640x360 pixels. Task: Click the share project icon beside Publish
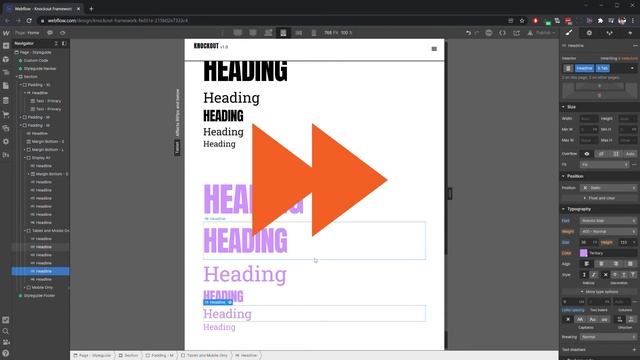click(516, 33)
